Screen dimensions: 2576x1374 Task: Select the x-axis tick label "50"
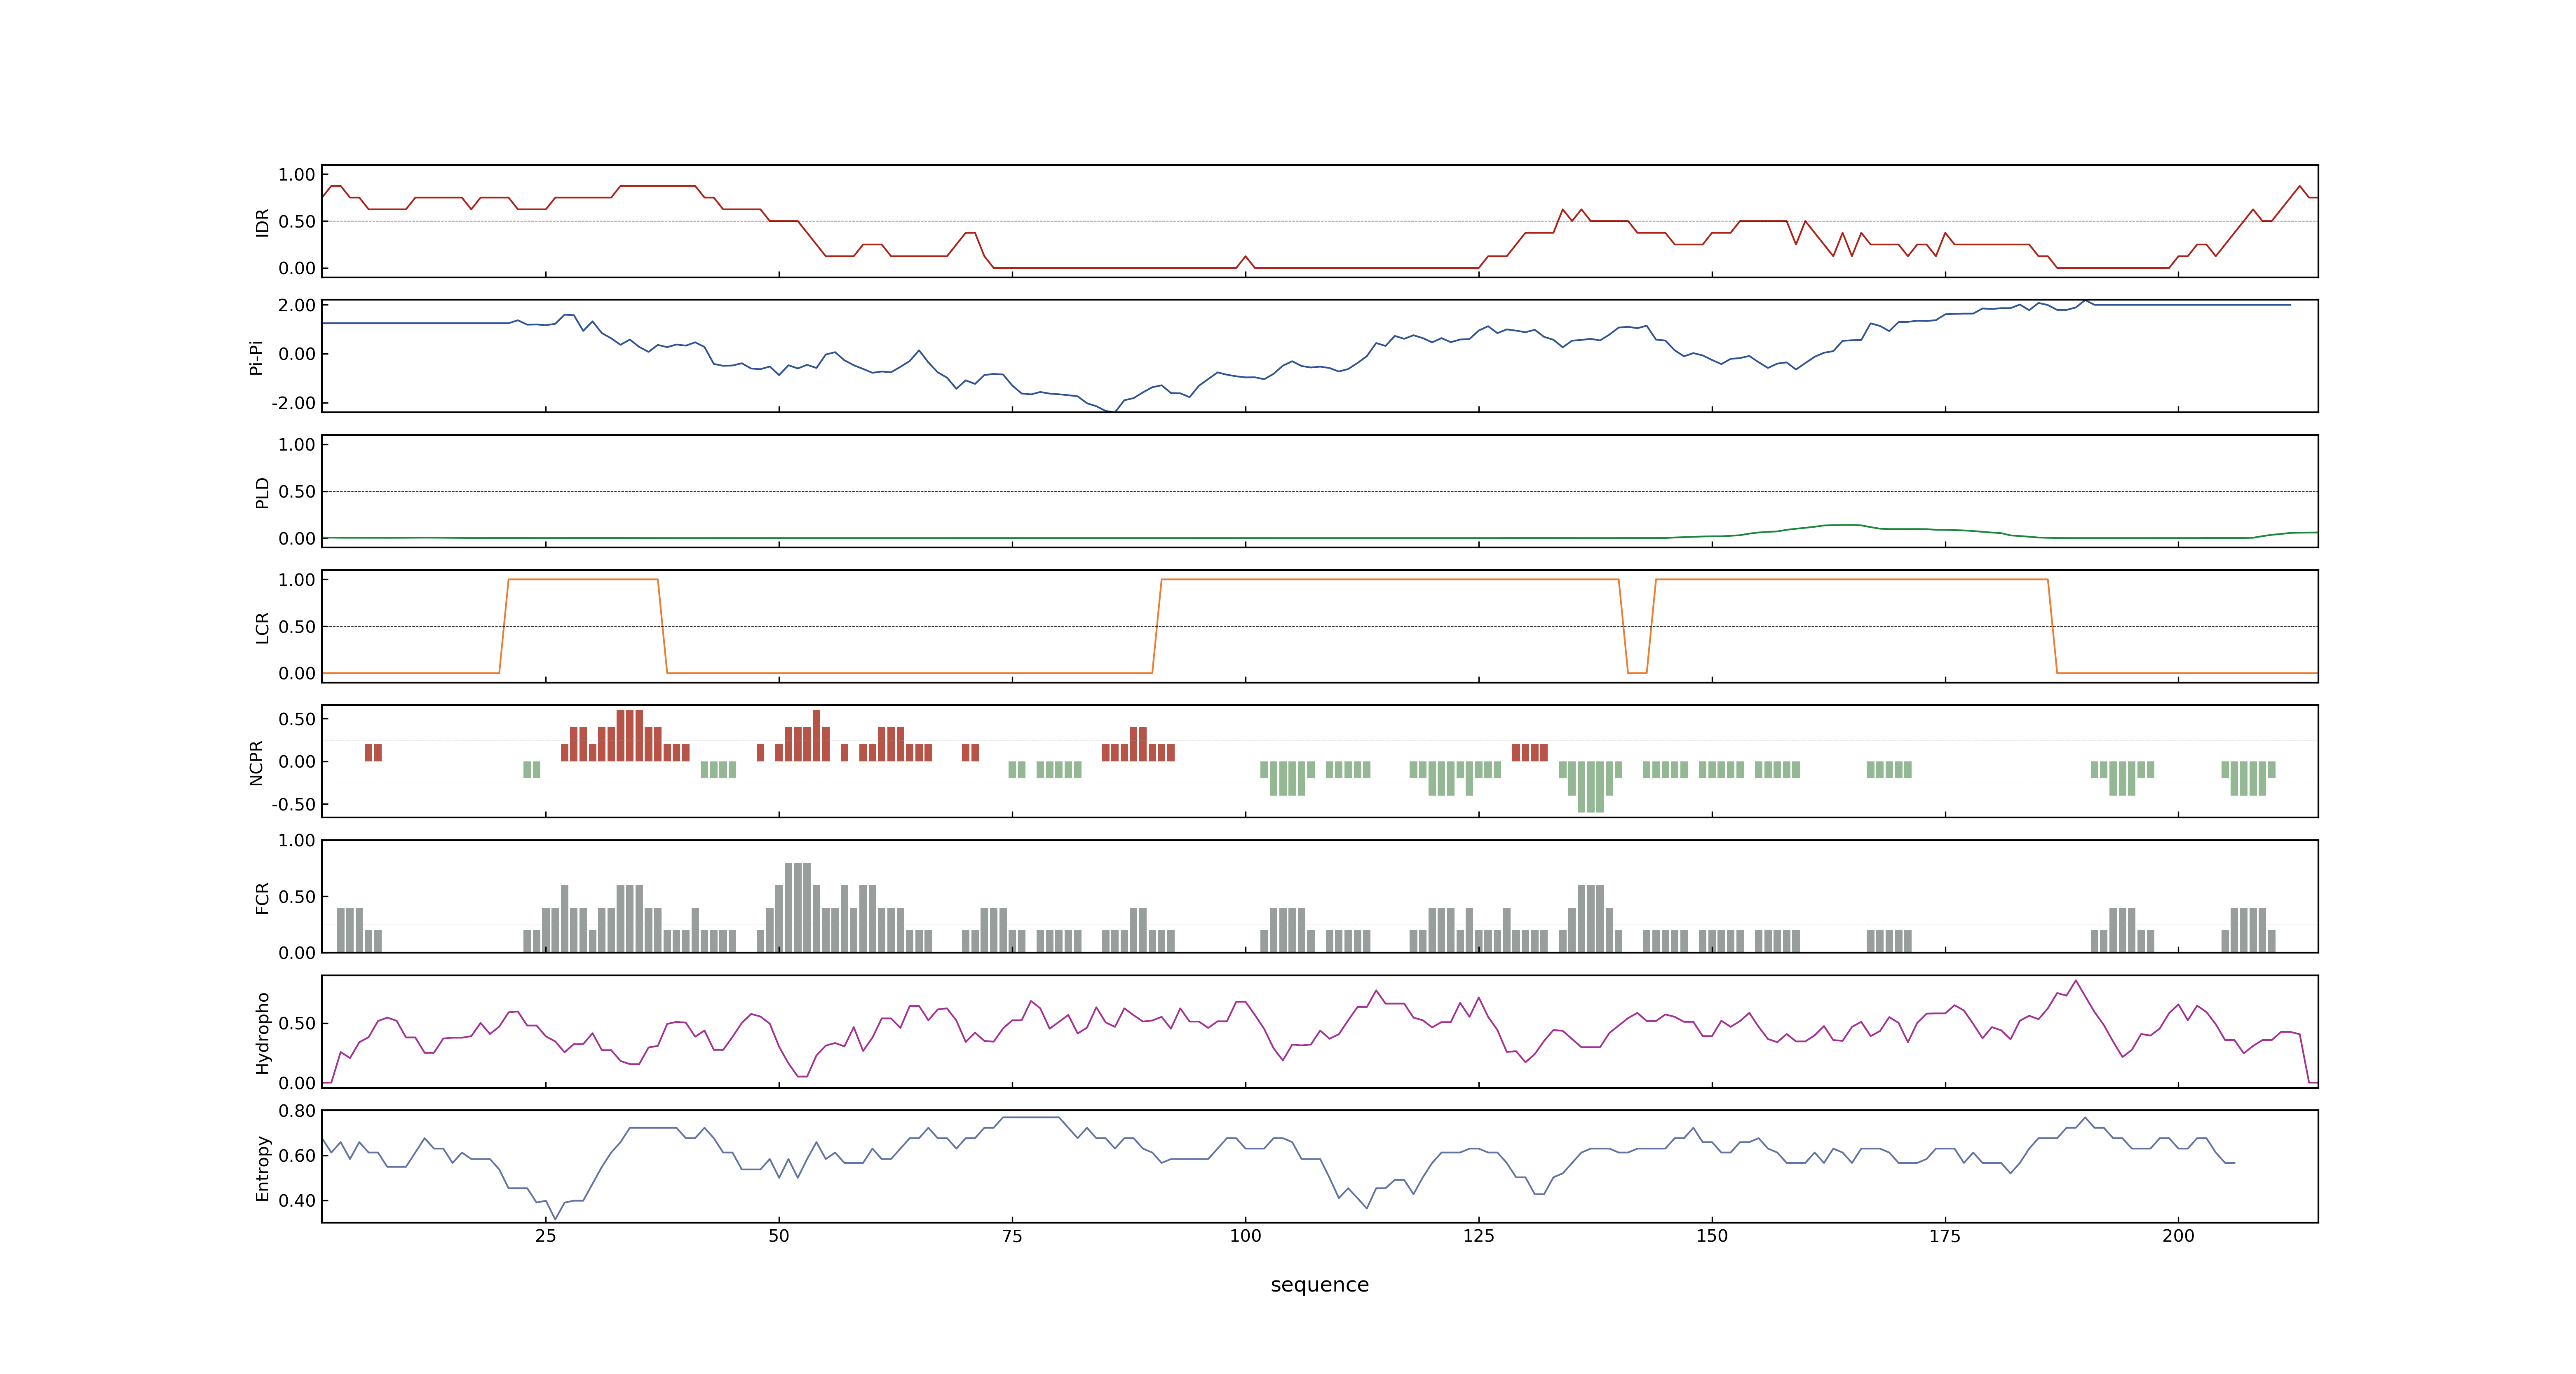coord(778,1236)
